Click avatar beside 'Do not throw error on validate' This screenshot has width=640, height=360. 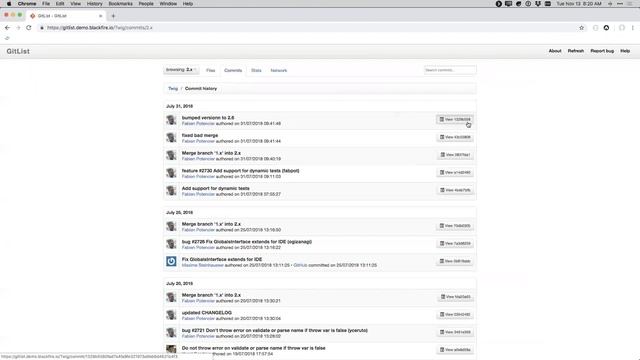[171, 349]
